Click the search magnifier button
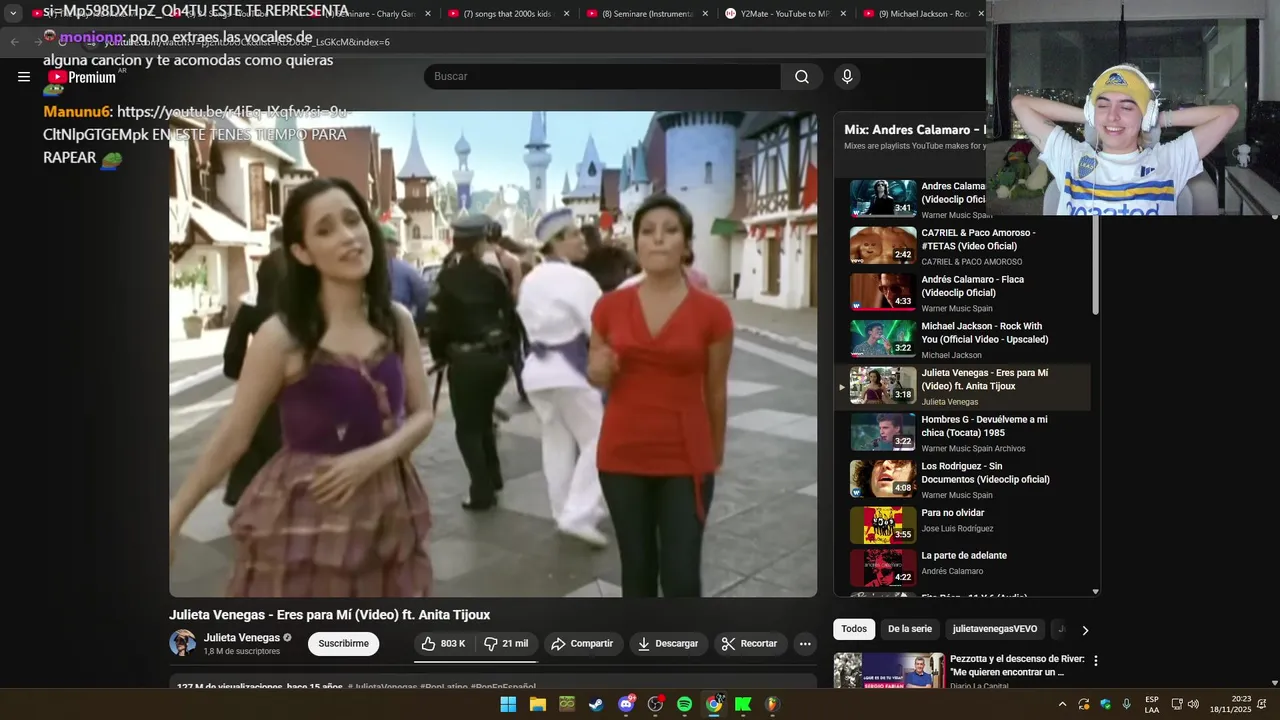 click(x=802, y=77)
